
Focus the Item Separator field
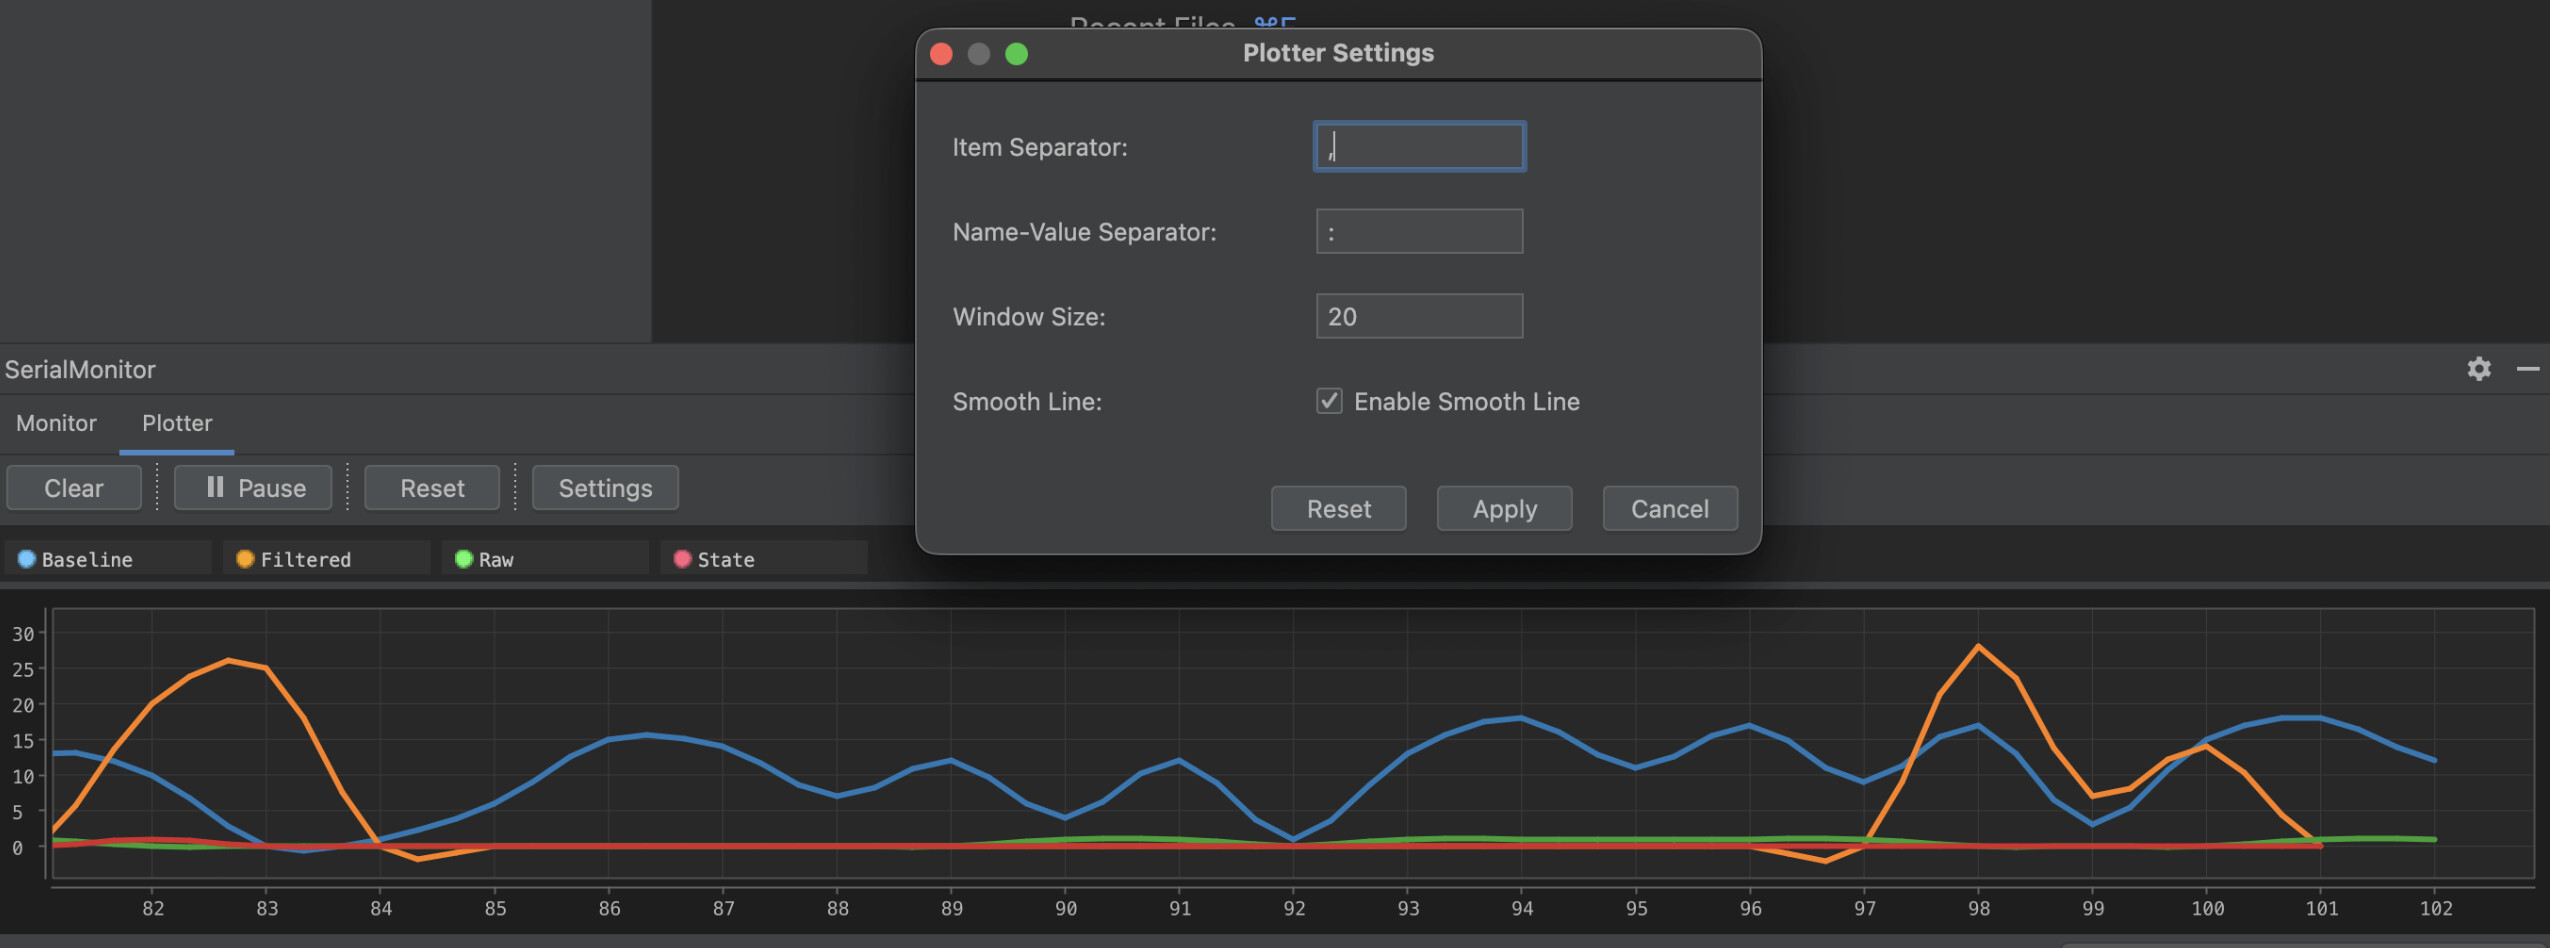tap(1419, 147)
